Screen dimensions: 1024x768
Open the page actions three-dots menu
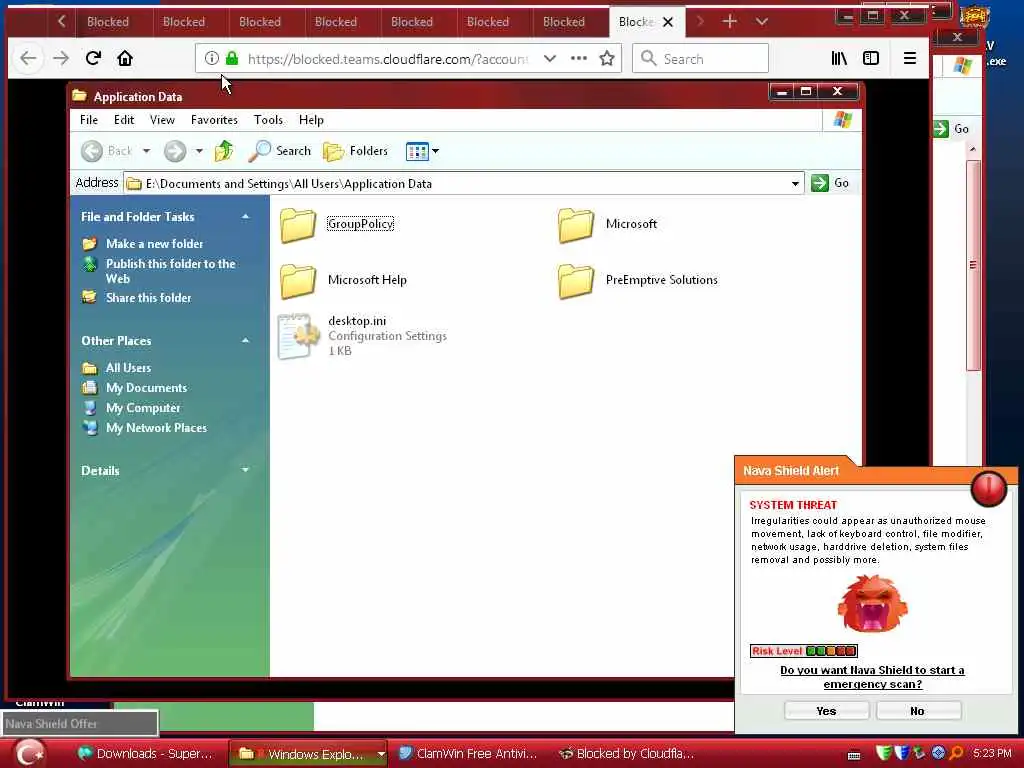[x=579, y=58]
